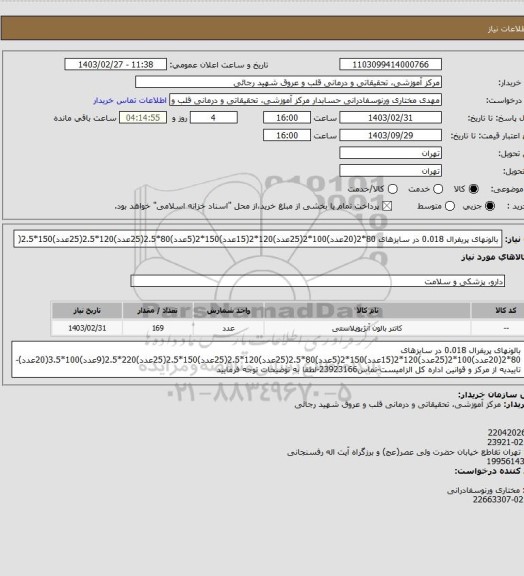The image size is (524, 576).
Task: Click the phone number 22663307-02
Action: click(x=498, y=500)
